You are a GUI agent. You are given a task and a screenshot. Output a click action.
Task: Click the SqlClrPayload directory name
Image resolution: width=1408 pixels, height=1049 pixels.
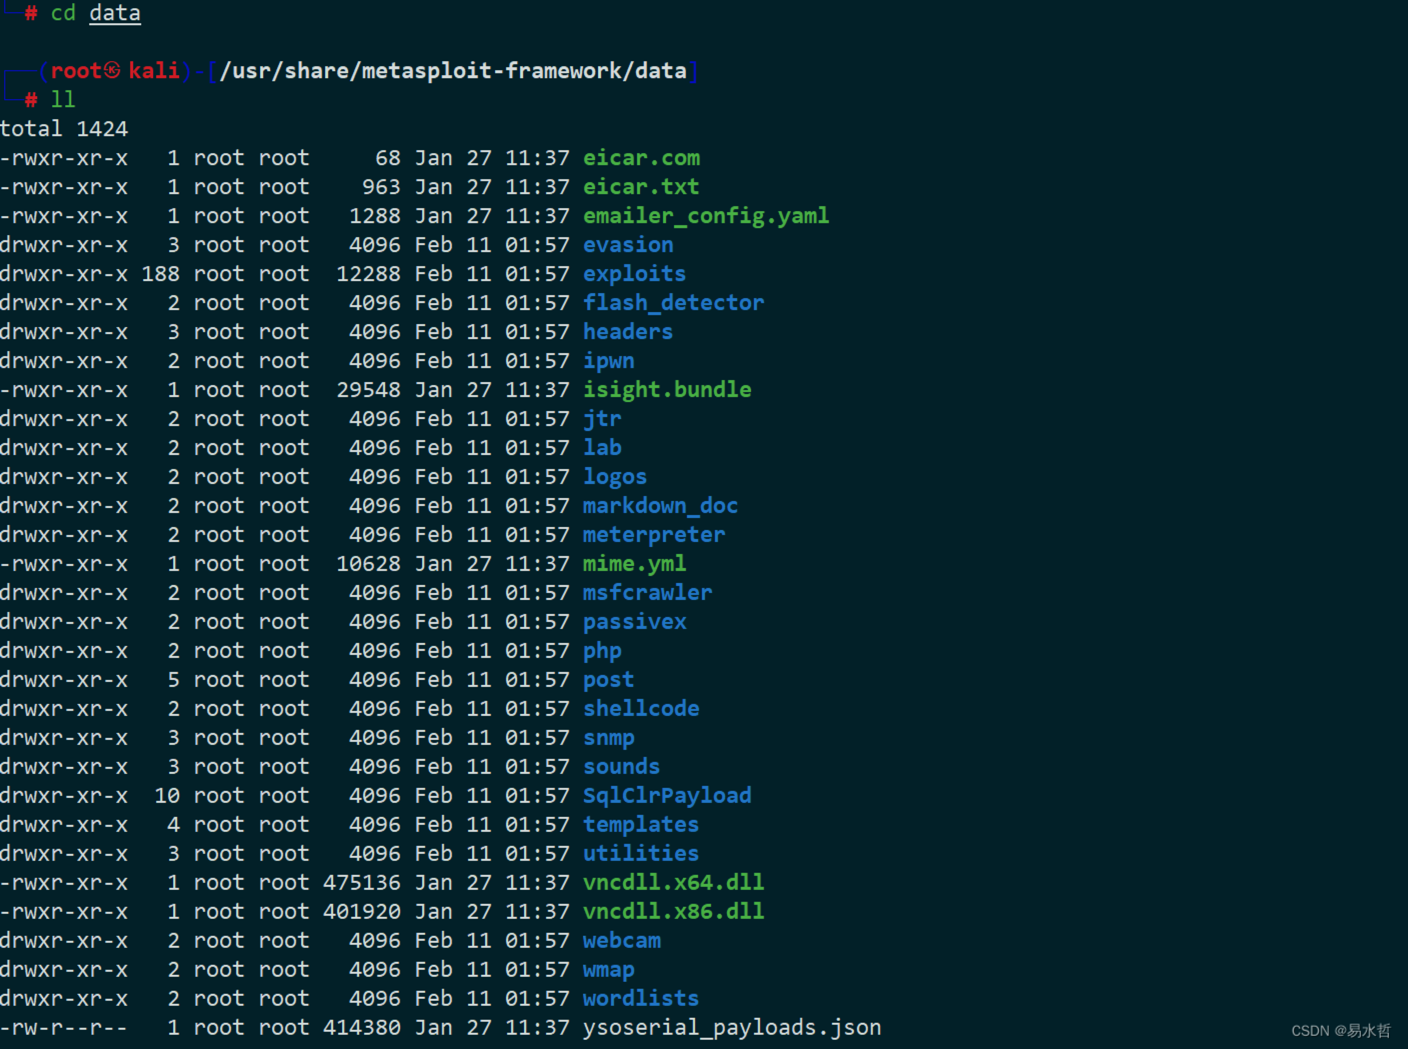pos(667,796)
